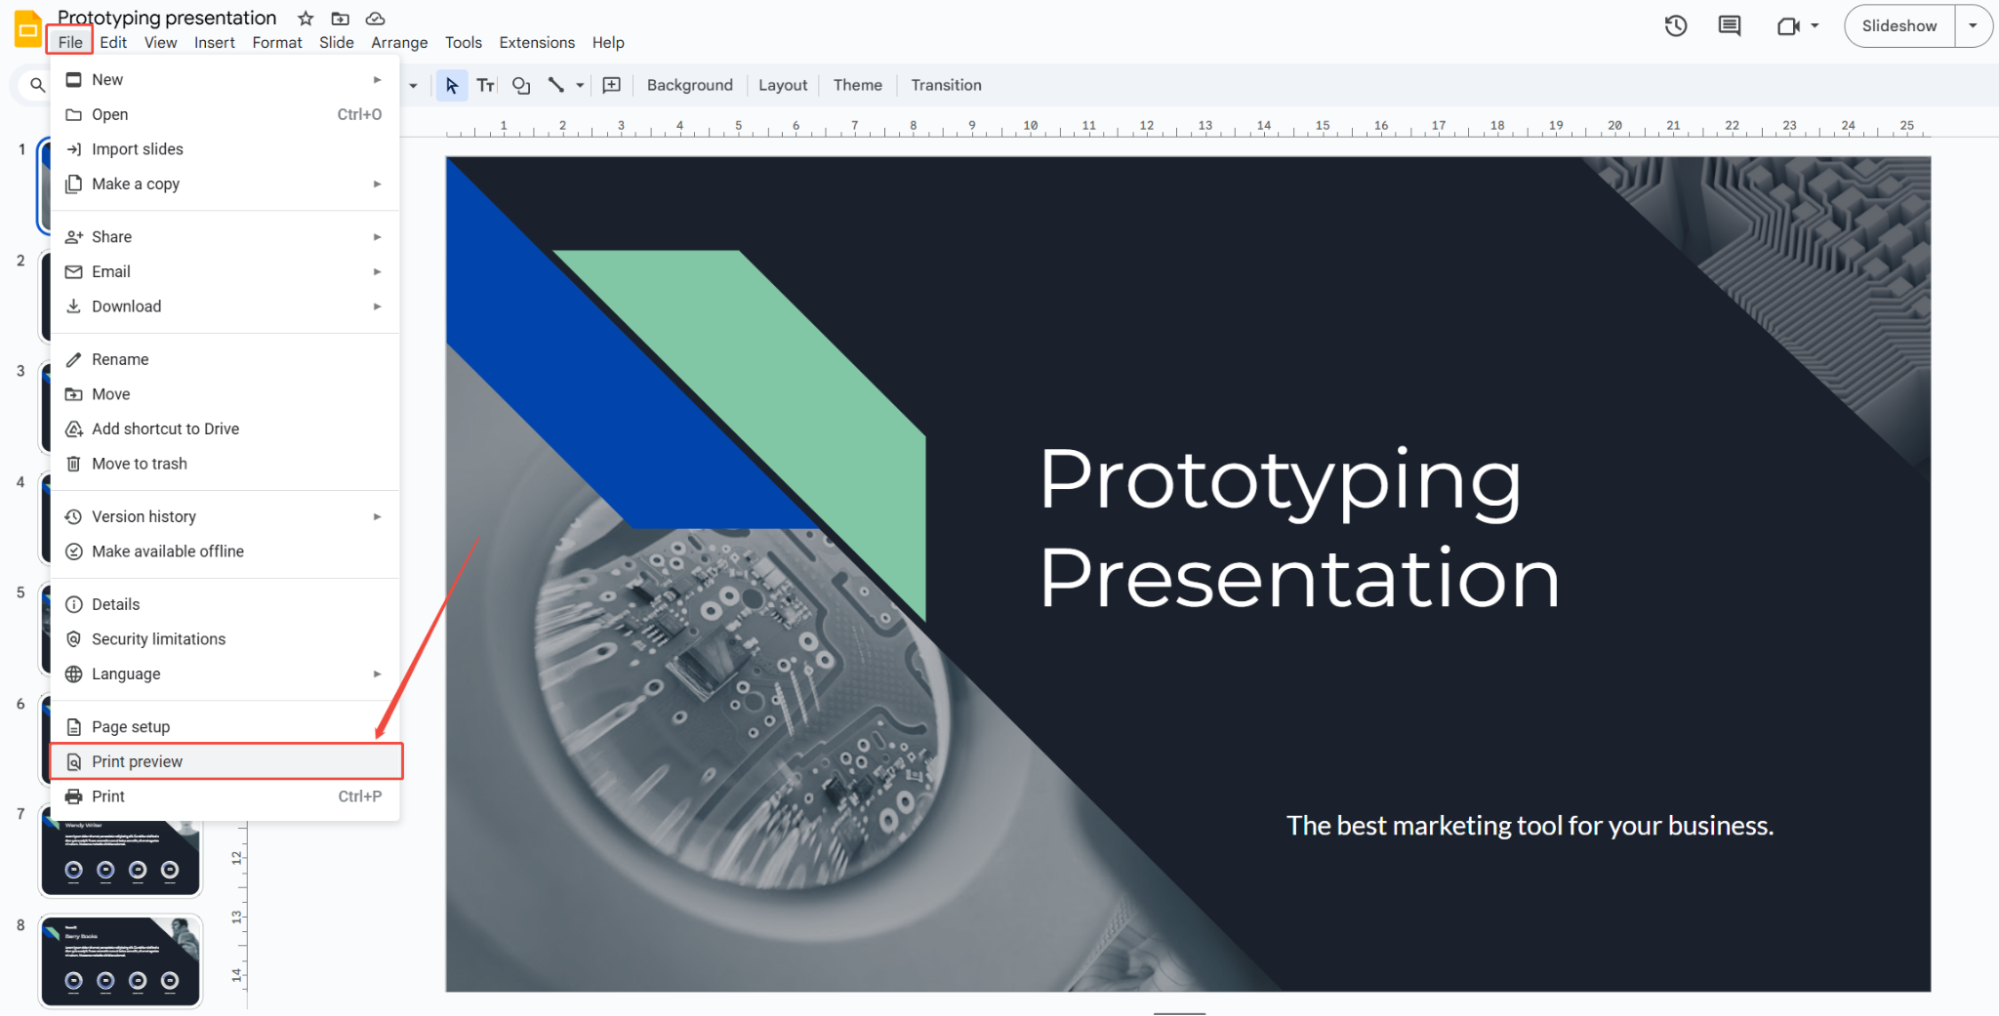The width and height of the screenshot is (1999, 1016).
Task: Add a comment with the comment icon
Action: pyautogui.click(x=612, y=85)
